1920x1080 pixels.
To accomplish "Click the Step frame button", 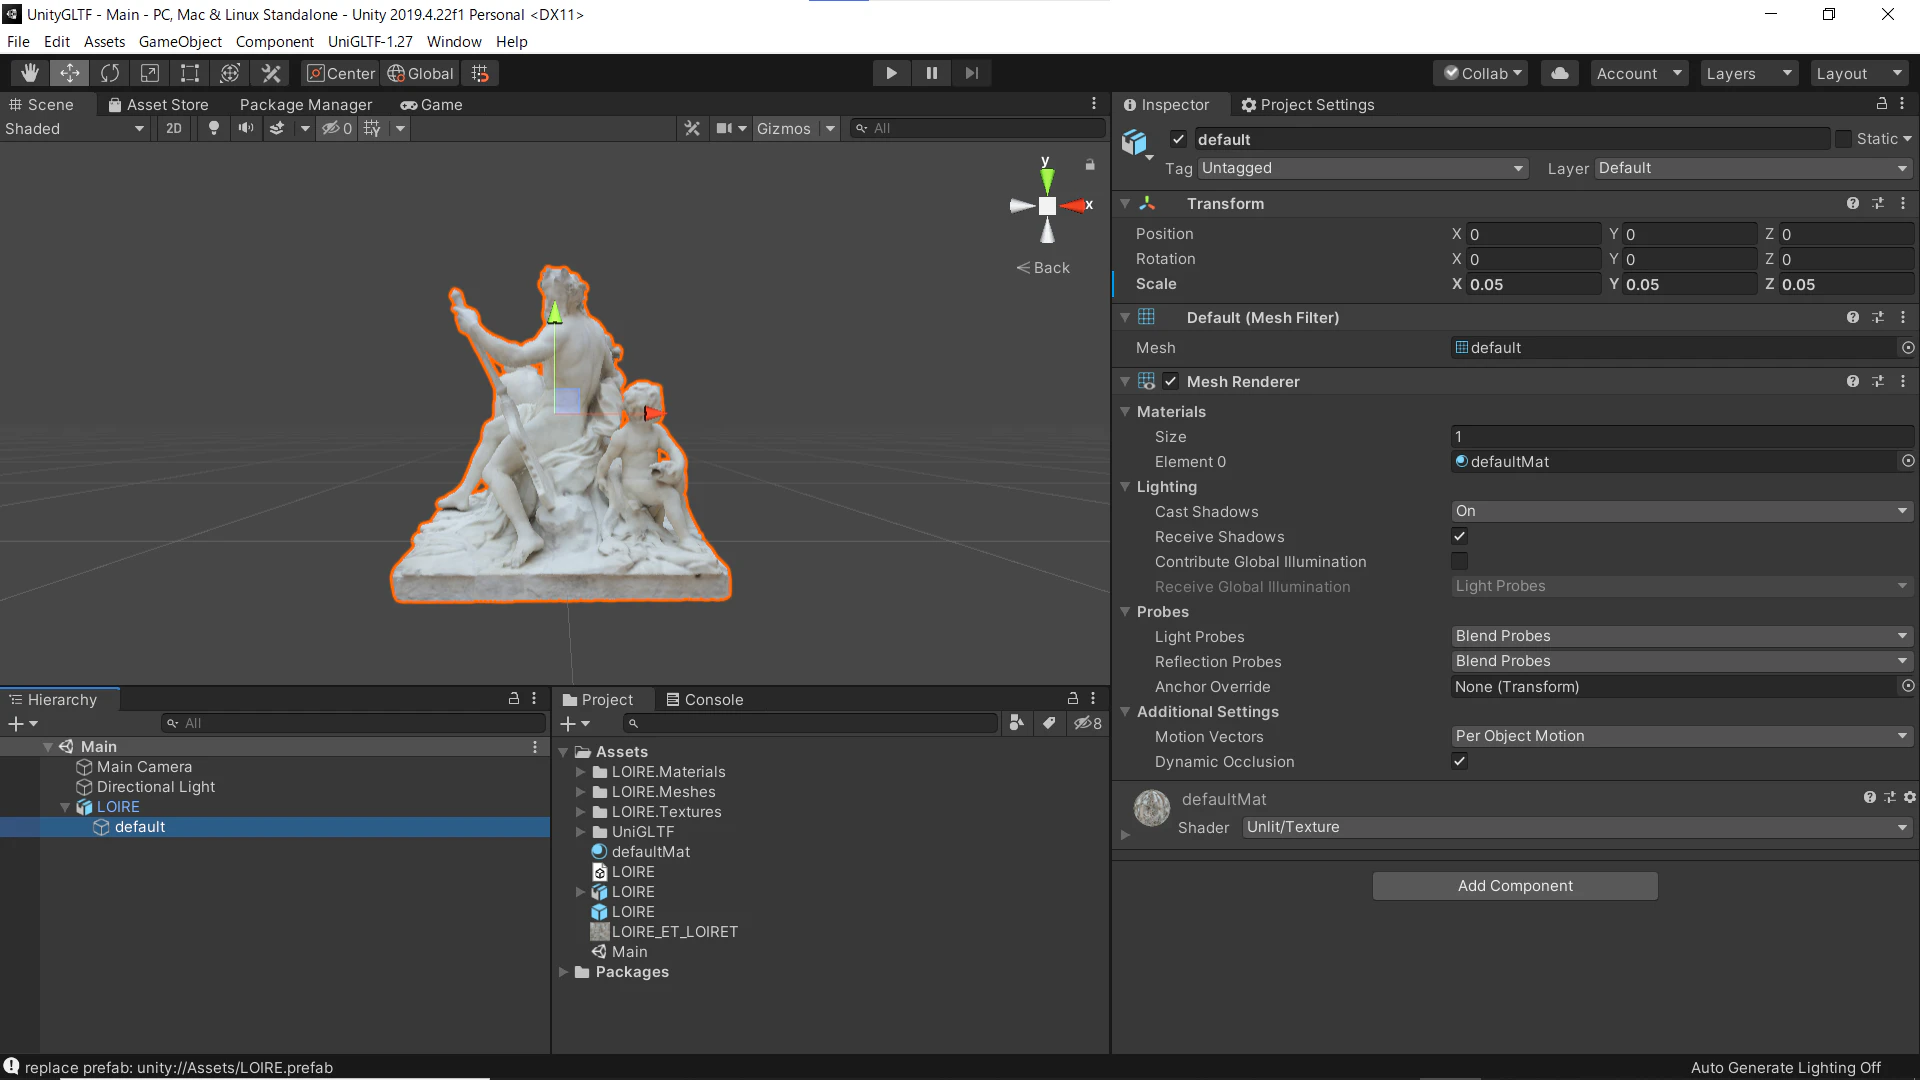I will pyautogui.click(x=971, y=73).
